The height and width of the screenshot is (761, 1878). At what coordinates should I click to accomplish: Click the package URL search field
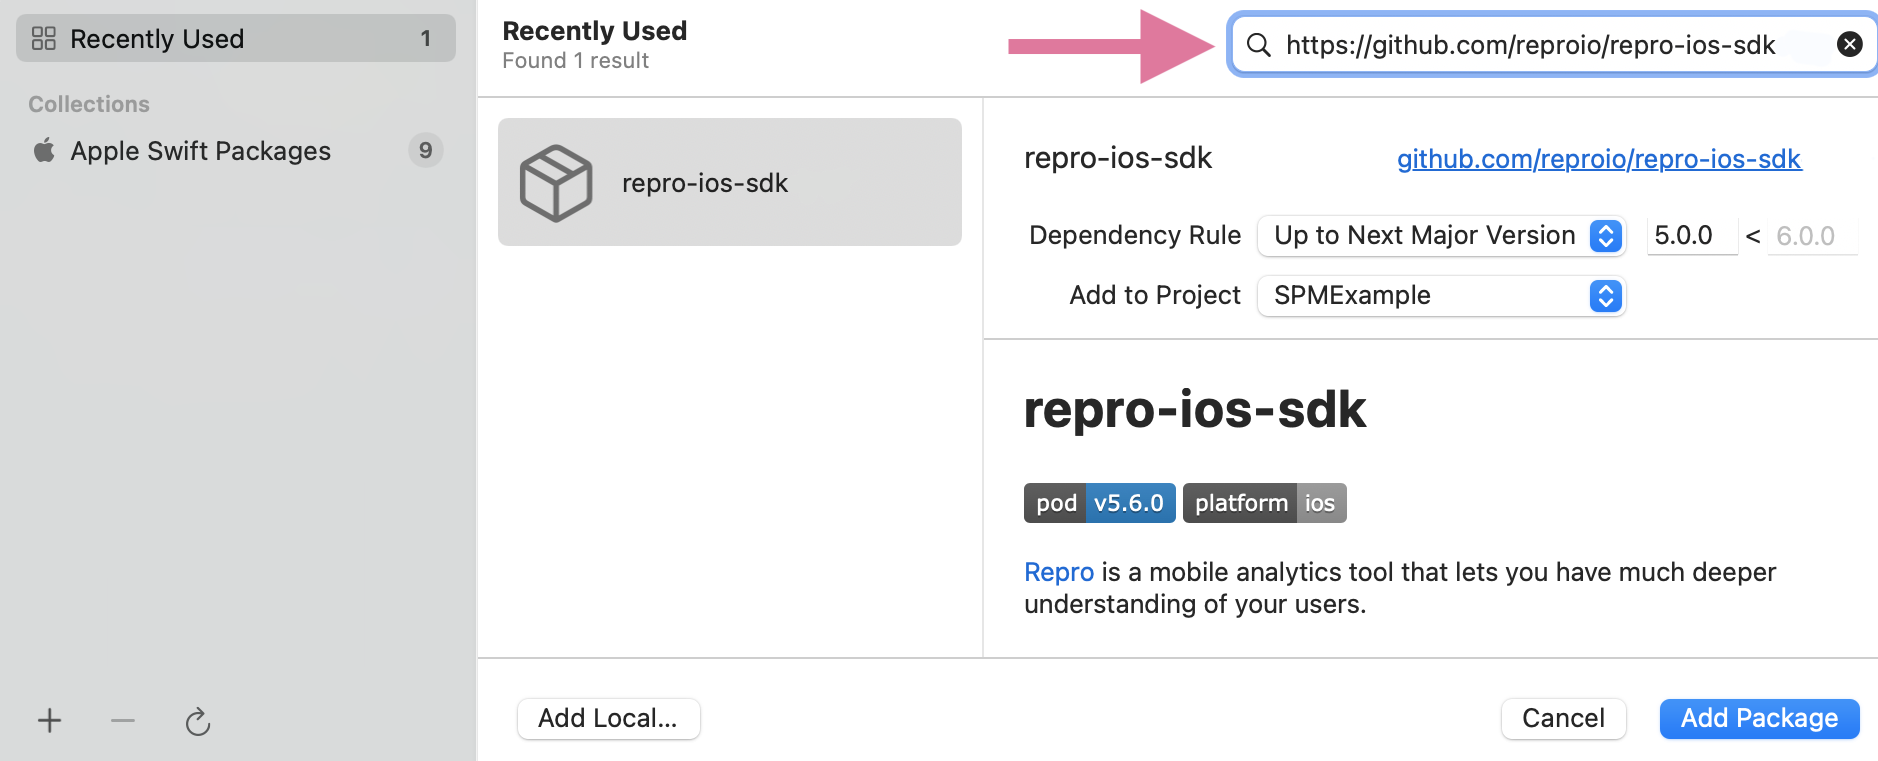click(x=1553, y=44)
